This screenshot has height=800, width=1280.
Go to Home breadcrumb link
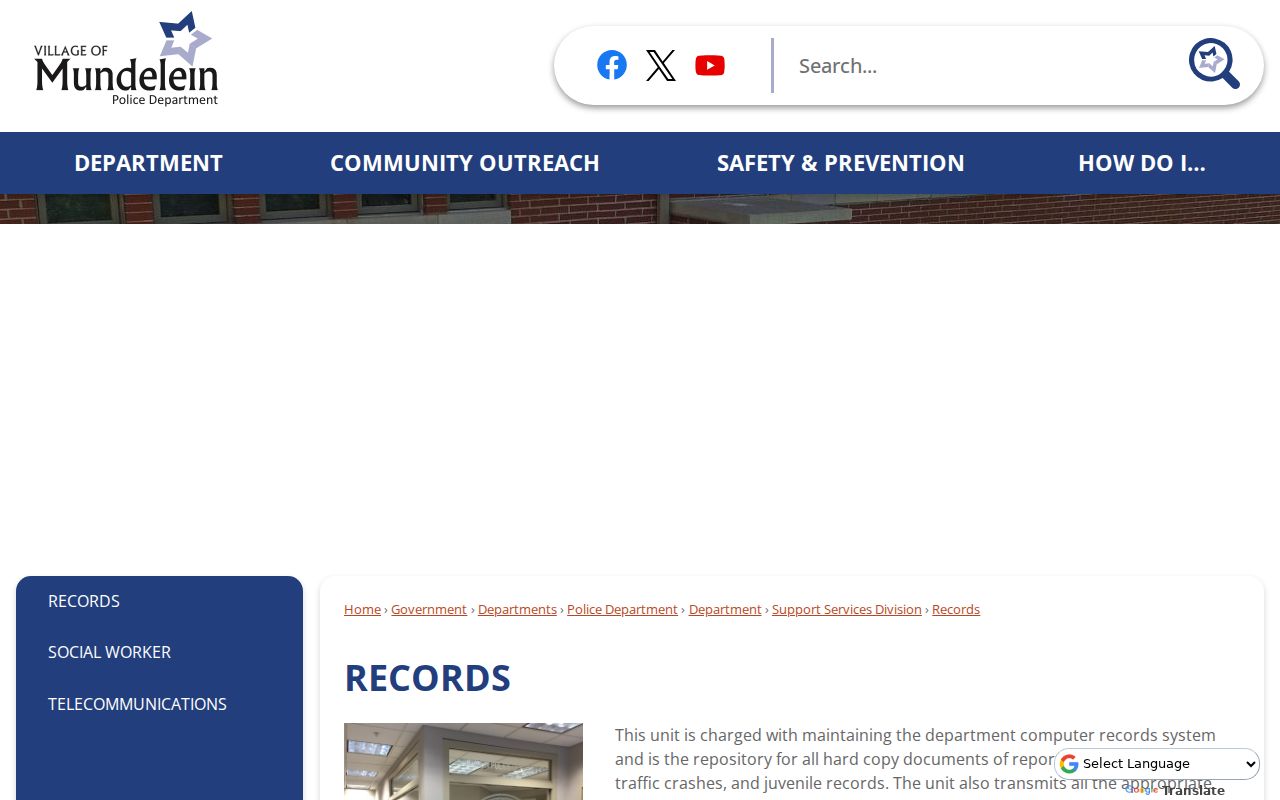(362, 609)
